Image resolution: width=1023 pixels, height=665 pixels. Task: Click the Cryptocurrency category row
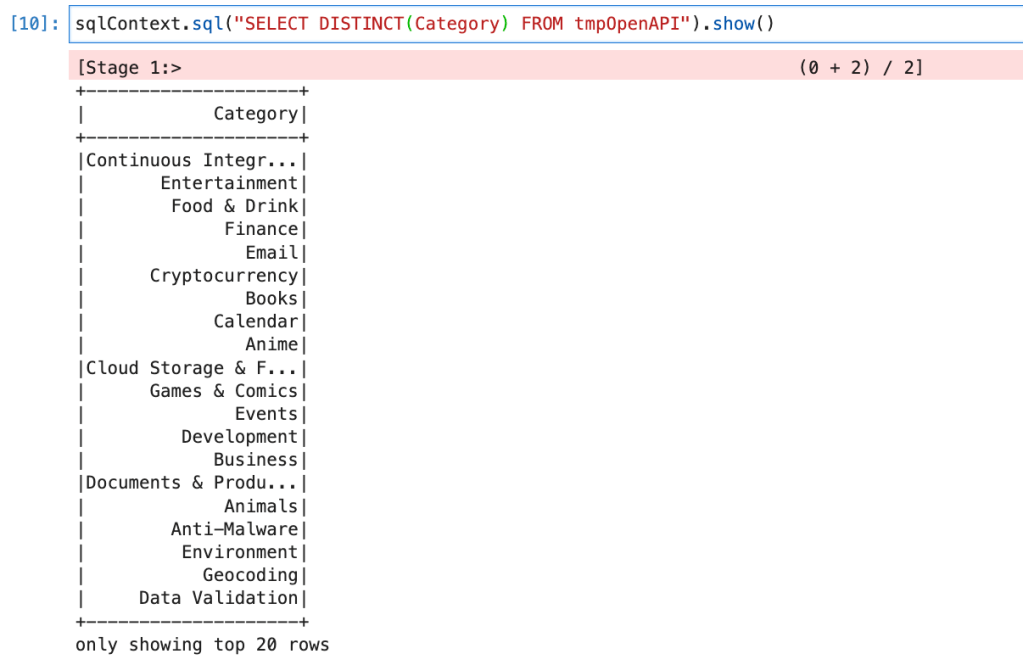pos(224,276)
